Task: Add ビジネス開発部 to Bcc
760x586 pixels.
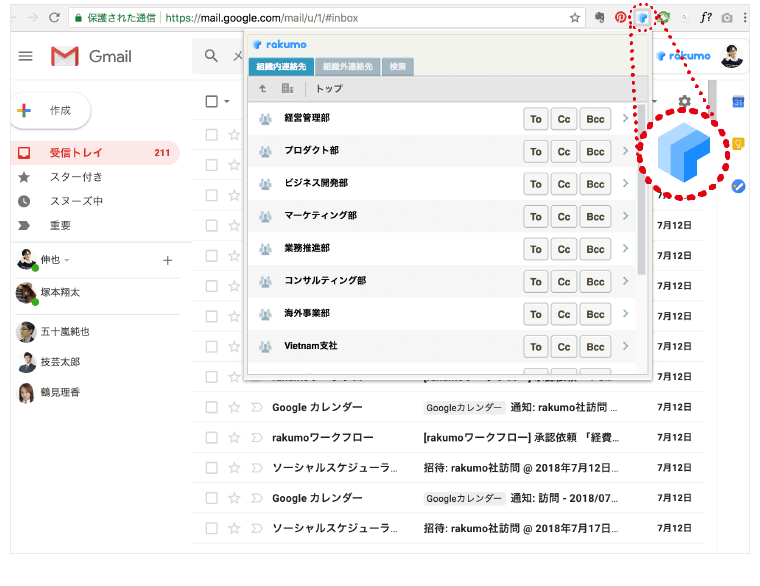Action: (x=595, y=184)
